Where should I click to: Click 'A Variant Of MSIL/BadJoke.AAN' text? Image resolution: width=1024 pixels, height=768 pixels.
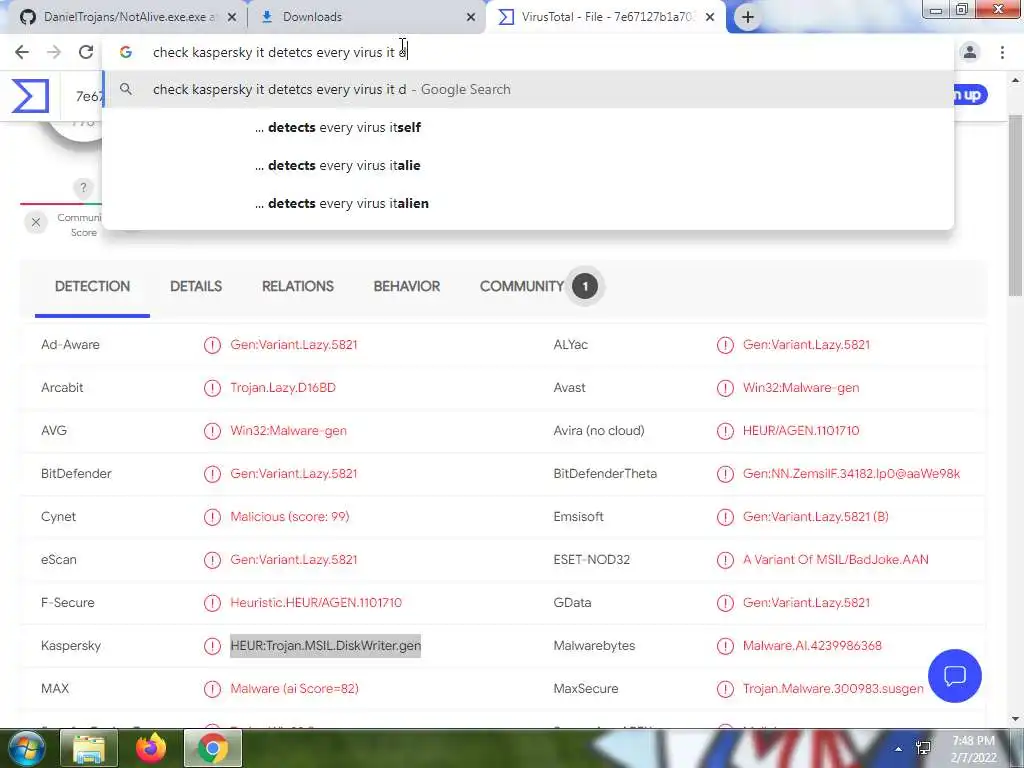tap(835, 560)
